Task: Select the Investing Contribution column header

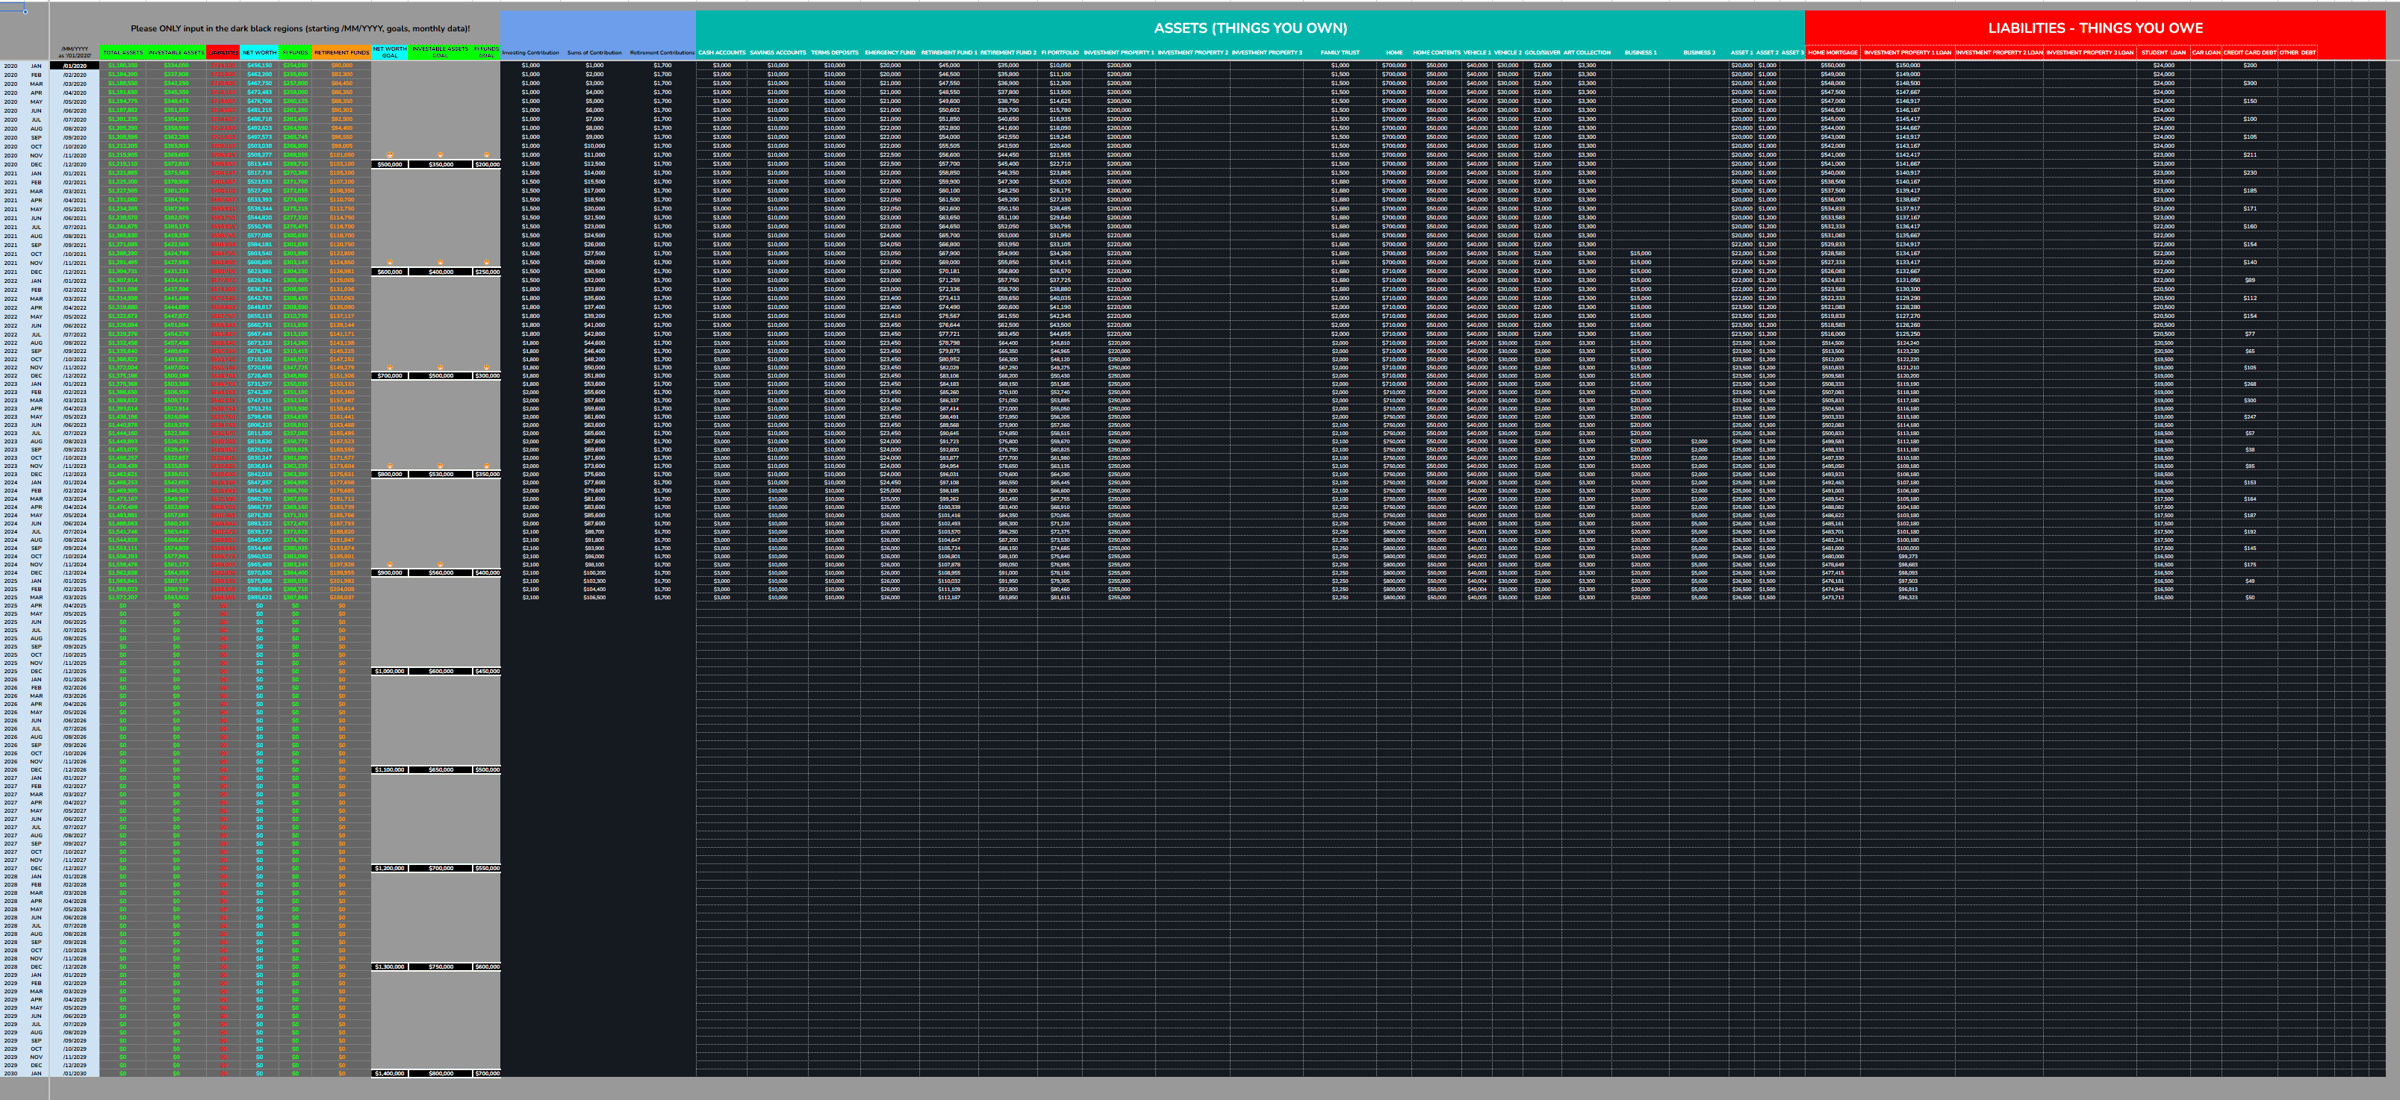Action: [x=530, y=53]
